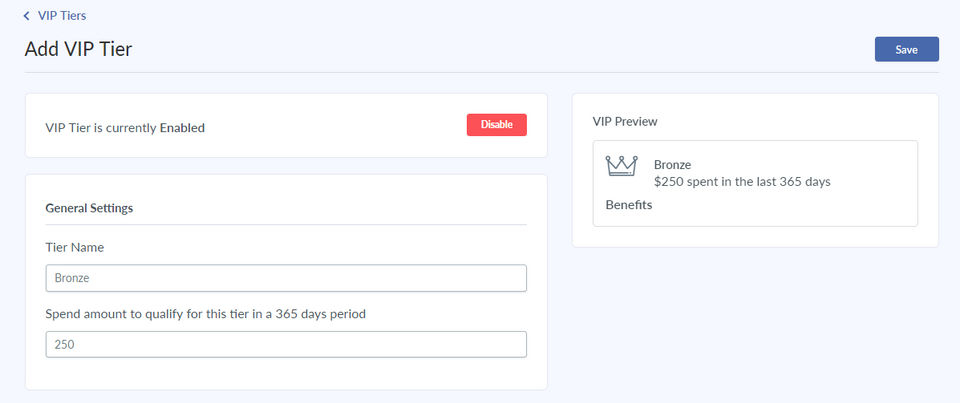
Task: Click the Bronze tier name in preview
Action: click(x=672, y=164)
